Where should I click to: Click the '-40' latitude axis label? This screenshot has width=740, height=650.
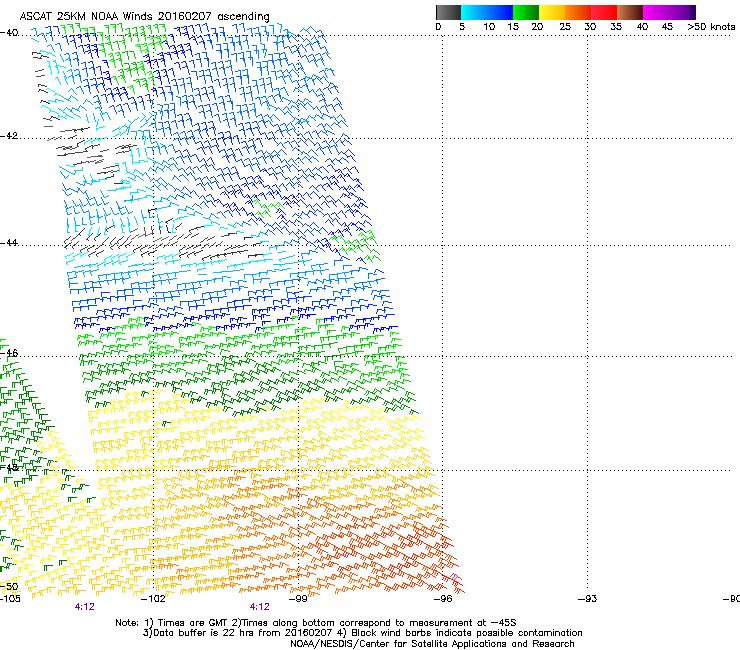[x=9, y=33]
